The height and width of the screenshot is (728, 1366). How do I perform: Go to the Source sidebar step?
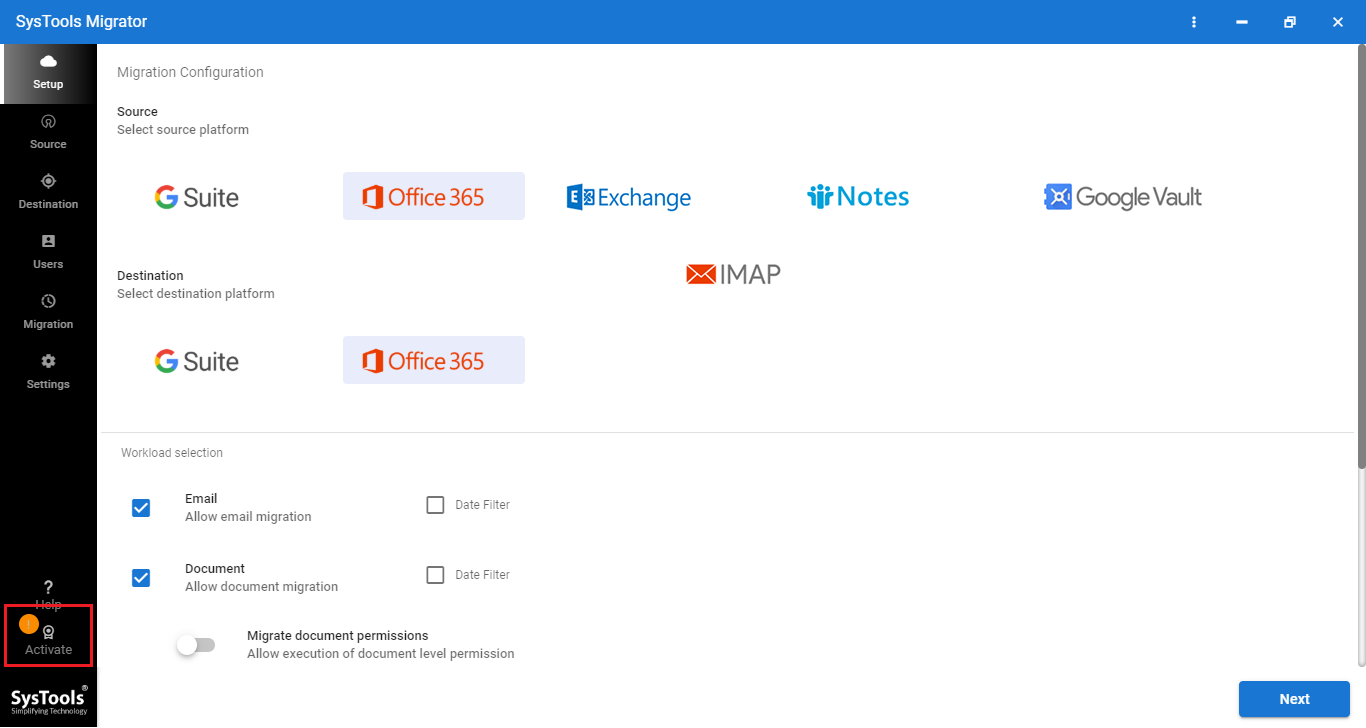[48, 133]
